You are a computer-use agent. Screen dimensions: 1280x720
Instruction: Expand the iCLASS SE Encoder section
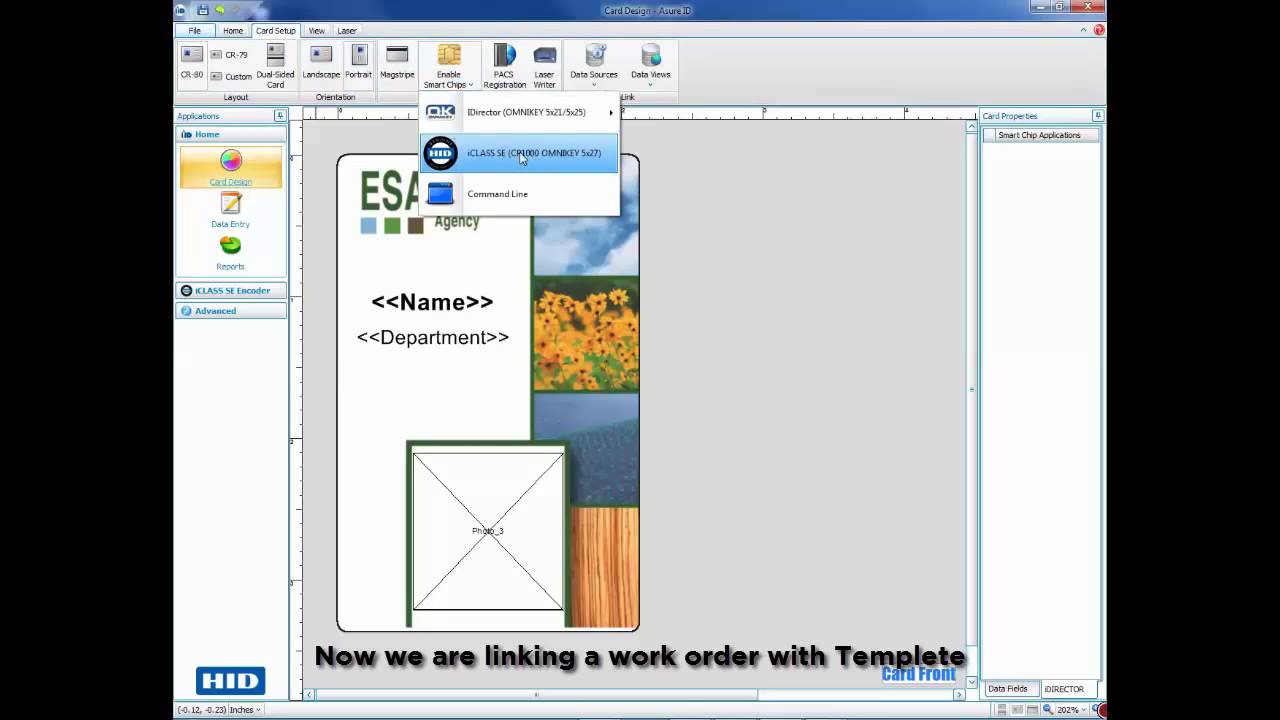coord(231,290)
